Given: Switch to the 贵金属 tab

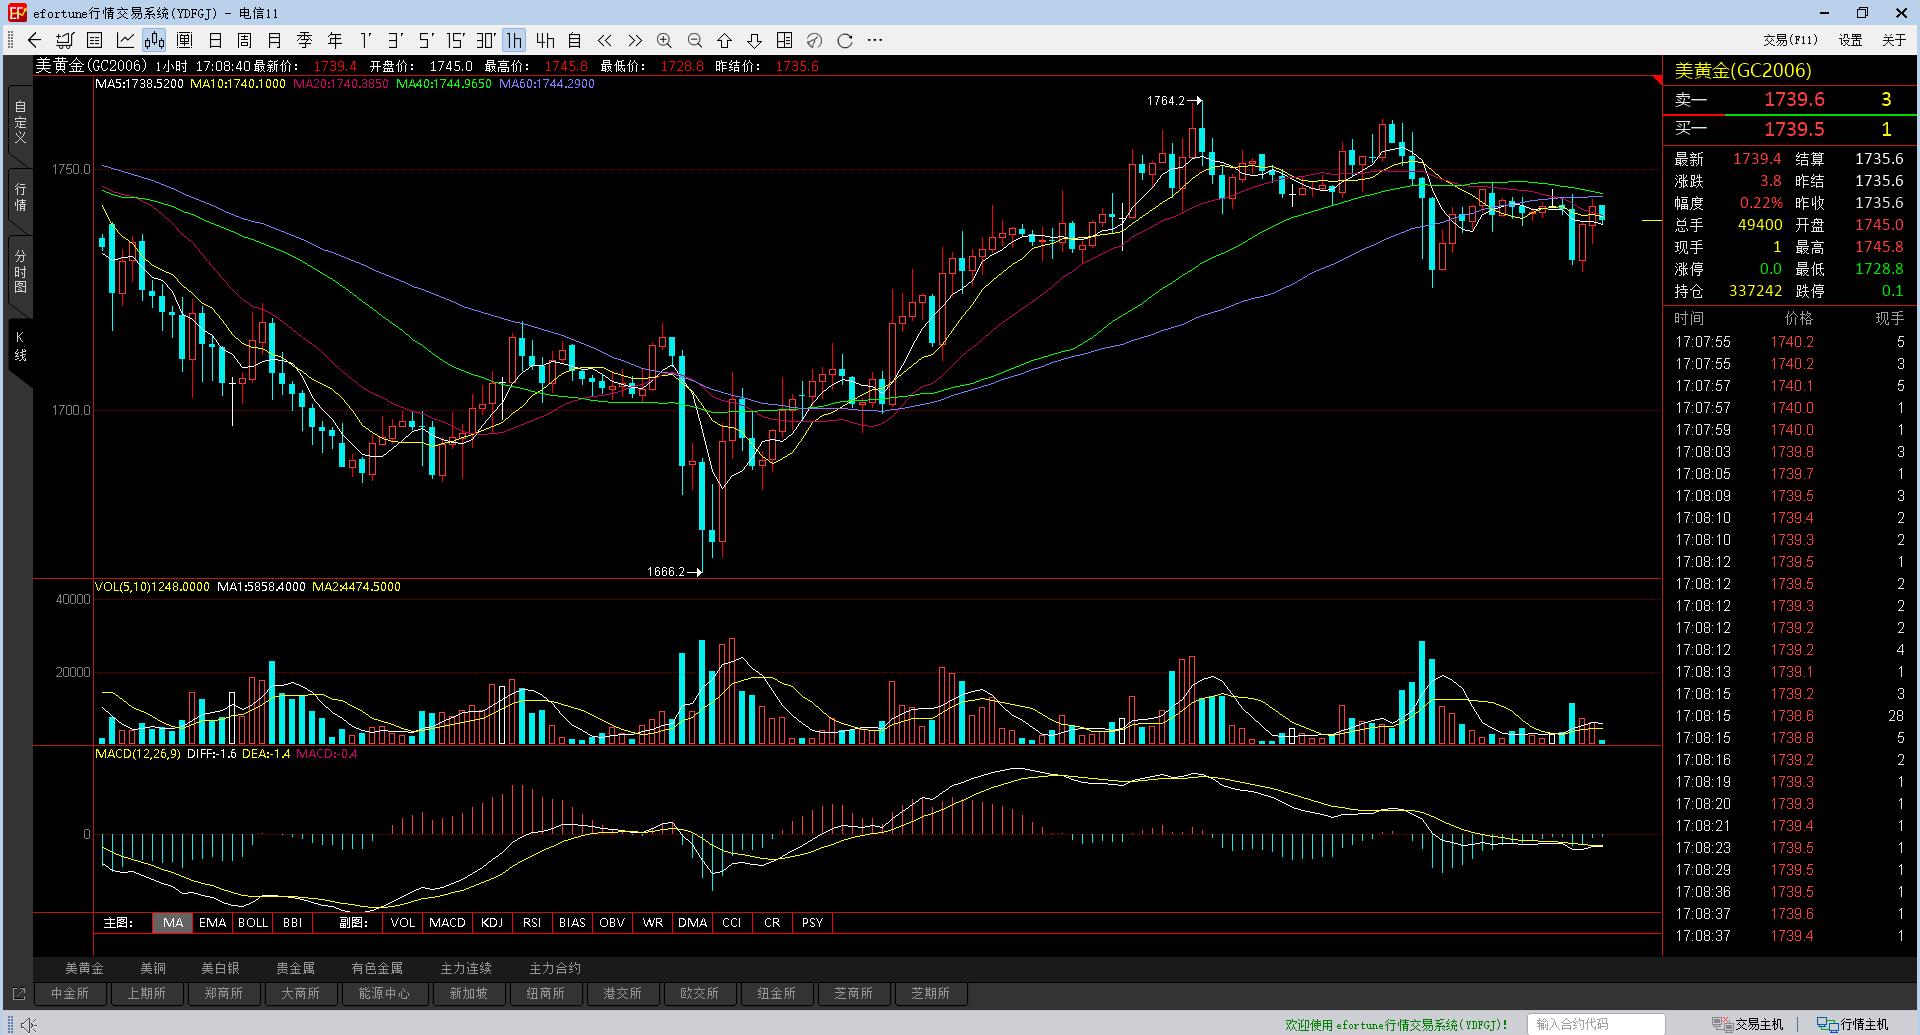Looking at the screenshot, I should click(x=295, y=968).
